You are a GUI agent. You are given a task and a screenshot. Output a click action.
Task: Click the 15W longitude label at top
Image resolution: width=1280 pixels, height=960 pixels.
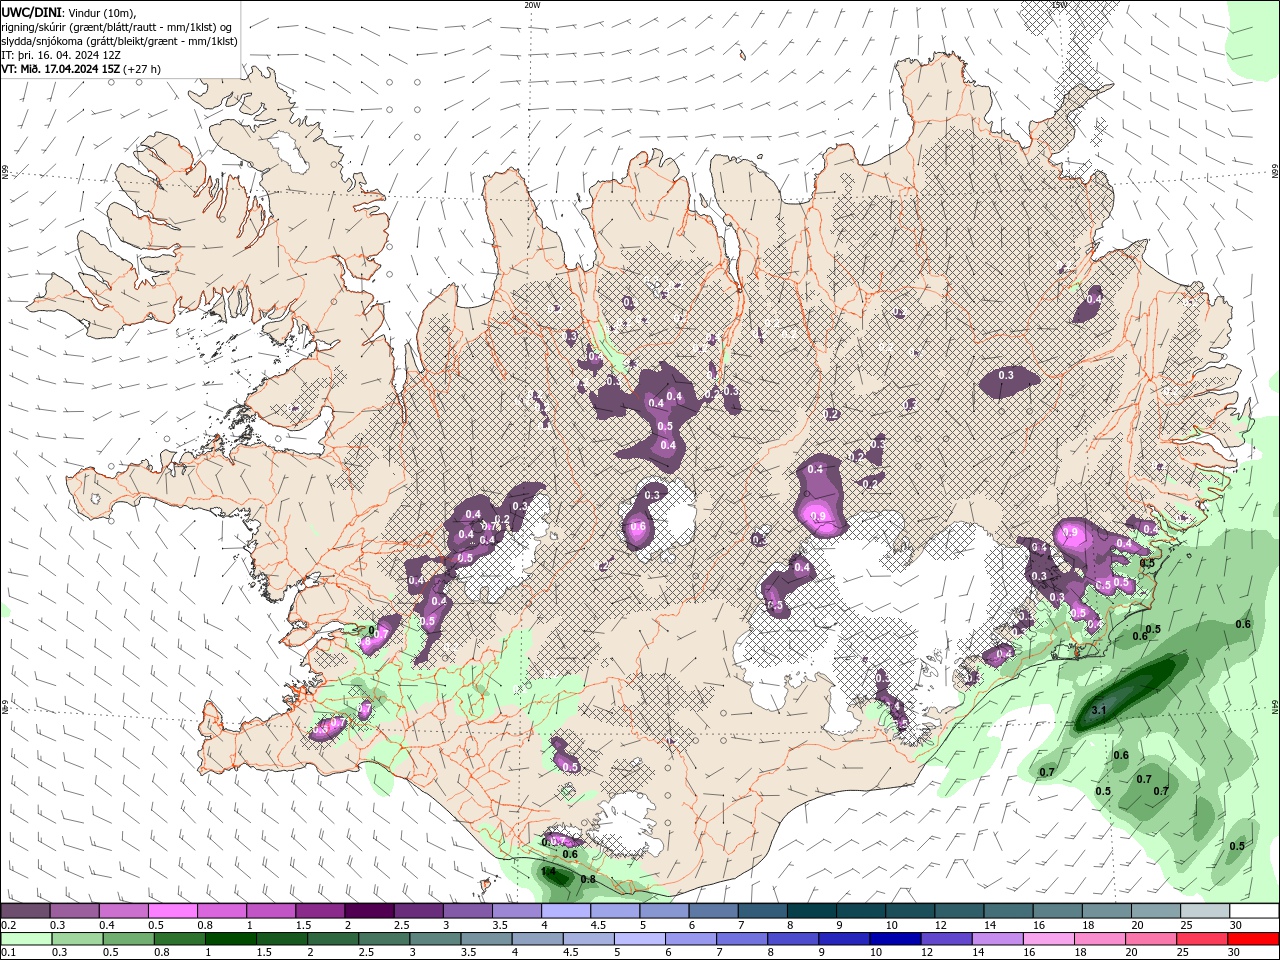pyautogui.click(x=1059, y=5)
